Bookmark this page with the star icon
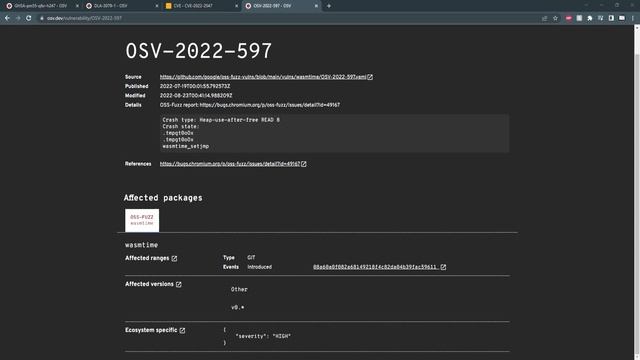Image resolution: width=640 pixels, height=360 pixels. tap(555, 18)
